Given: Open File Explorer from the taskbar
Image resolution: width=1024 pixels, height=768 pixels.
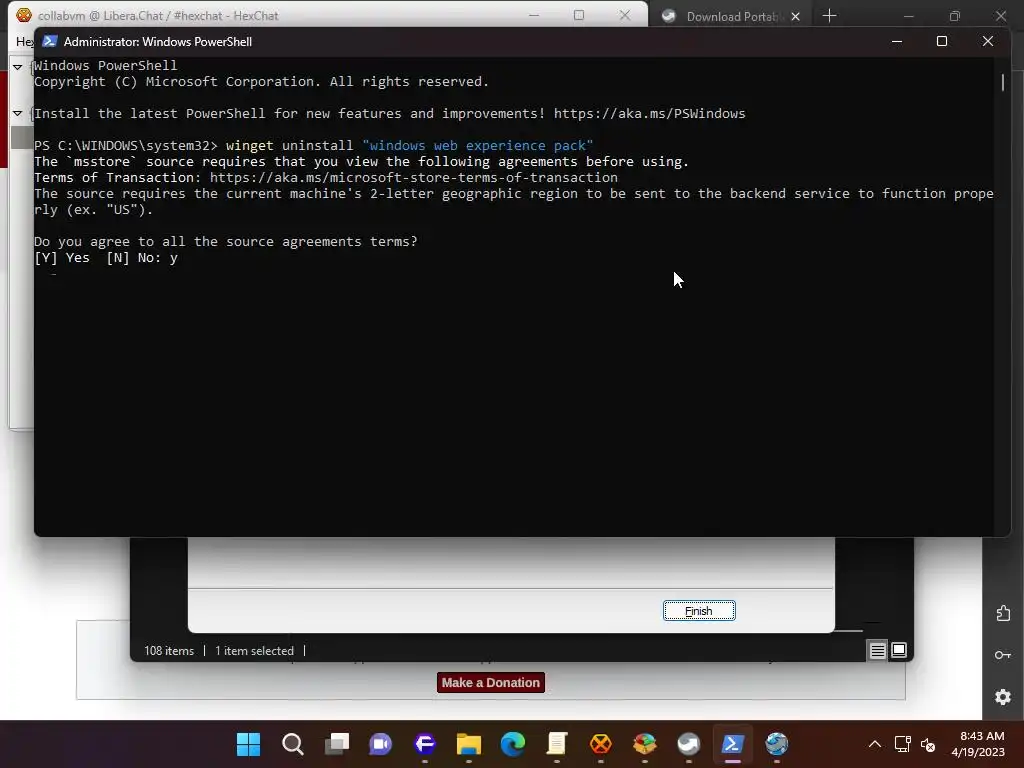Looking at the screenshot, I should [x=468, y=743].
